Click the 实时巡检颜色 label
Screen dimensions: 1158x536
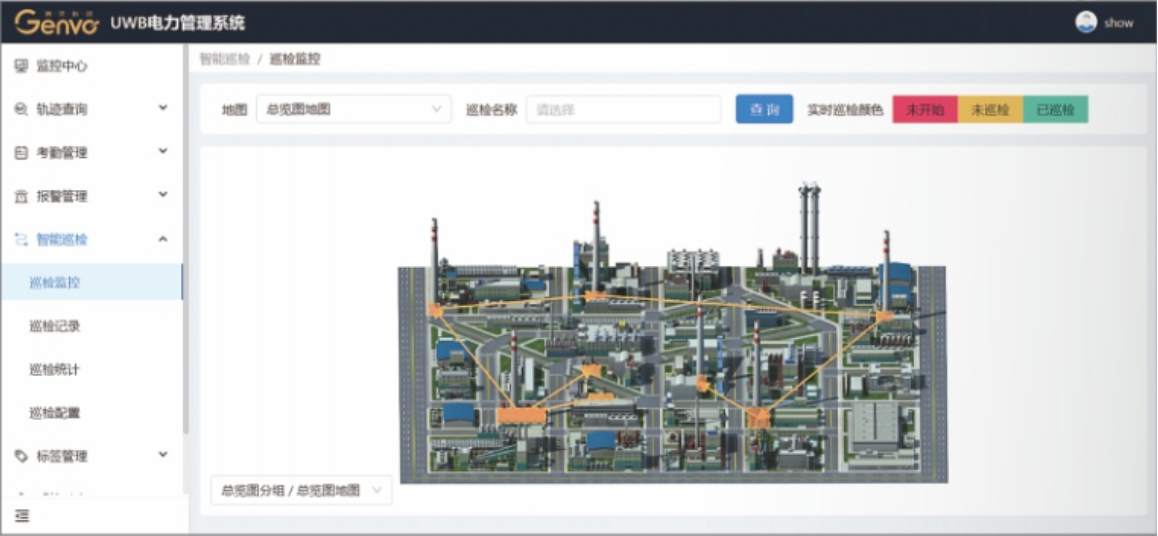coord(845,110)
